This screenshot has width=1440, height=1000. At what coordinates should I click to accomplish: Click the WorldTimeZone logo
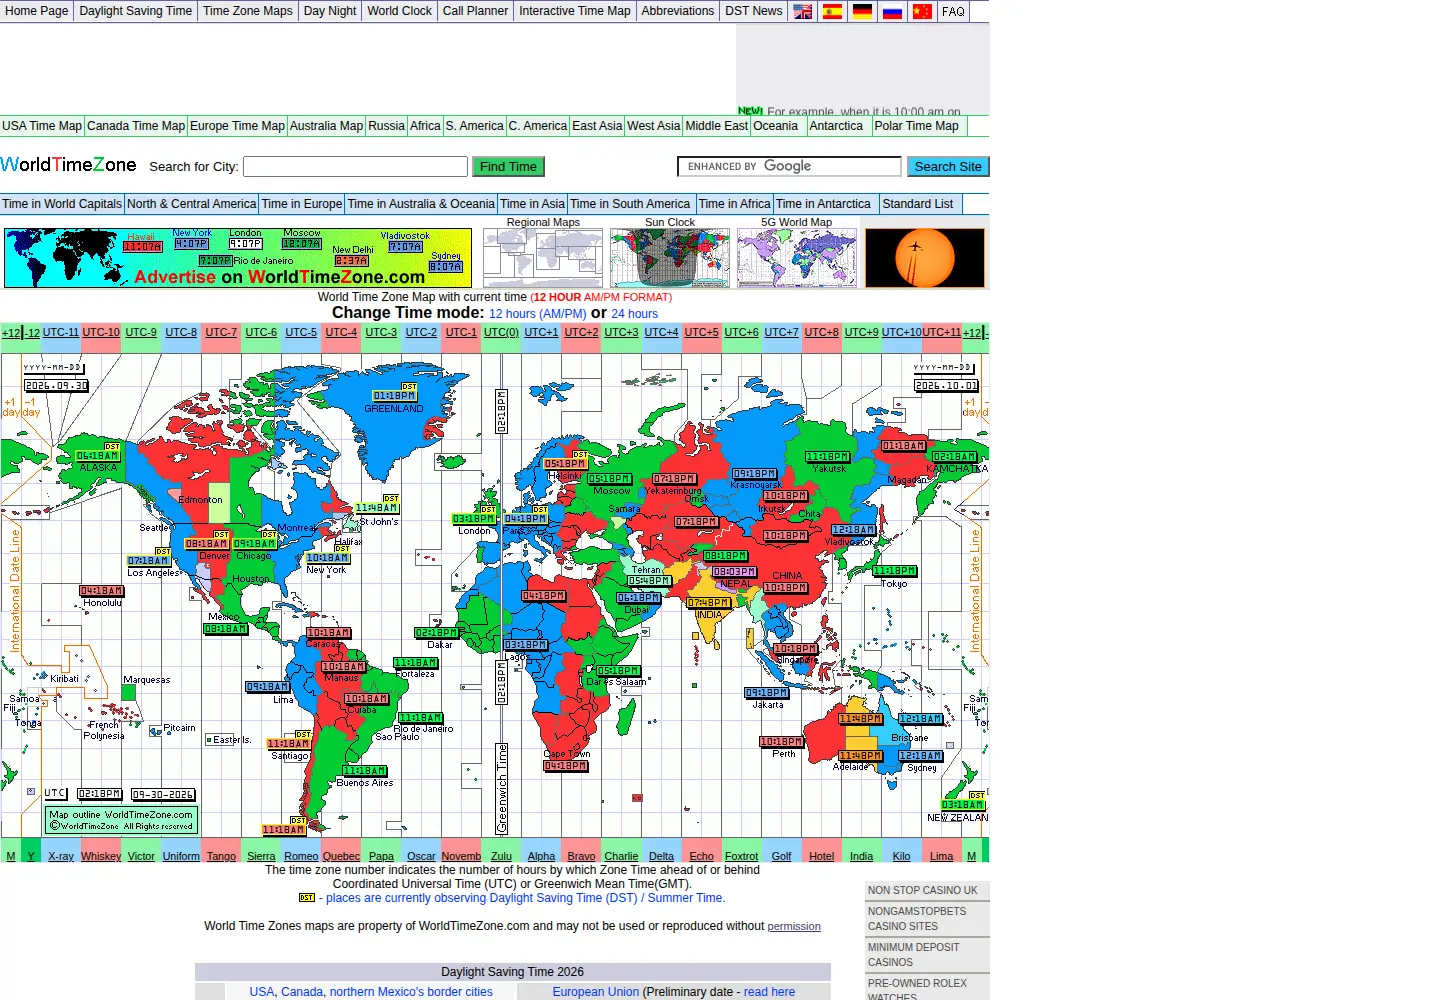coord(69,165)
